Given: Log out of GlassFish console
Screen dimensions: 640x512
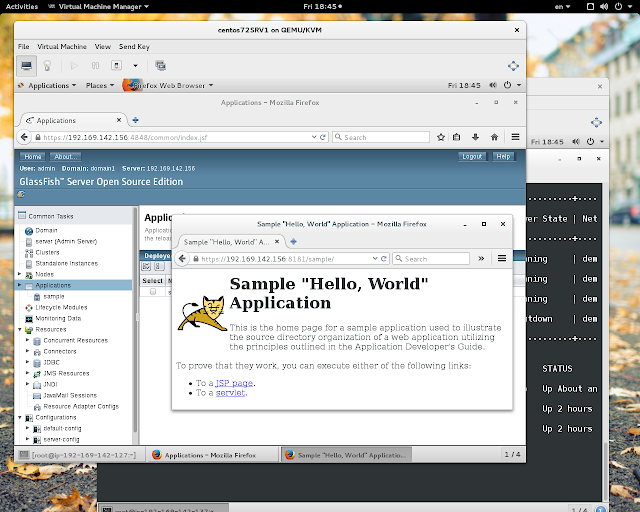Looking at the screenshot, I should click(472, 156).
